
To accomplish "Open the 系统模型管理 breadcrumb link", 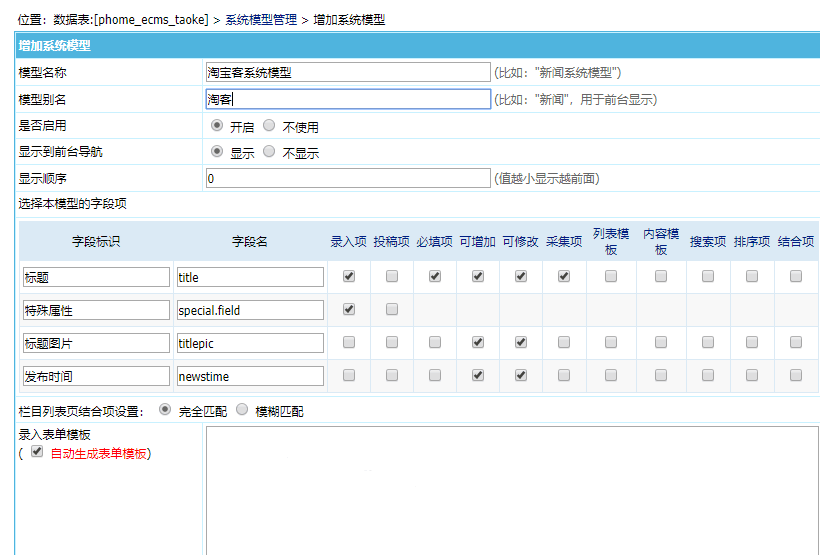I will 261,20.
